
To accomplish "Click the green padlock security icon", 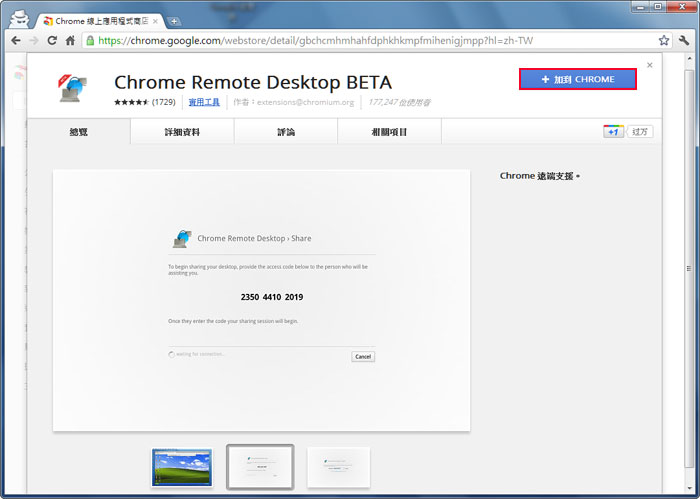I will (90, 41).
